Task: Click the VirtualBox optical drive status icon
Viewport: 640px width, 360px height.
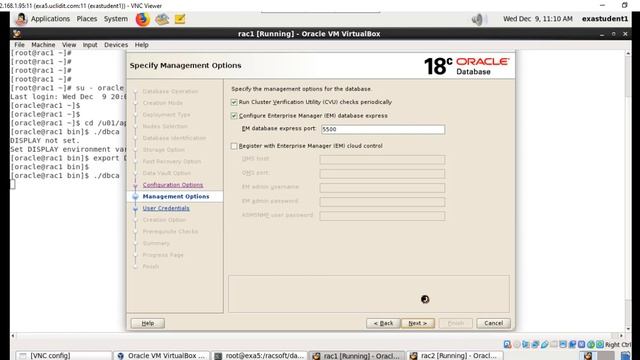Action: (517, 344)
